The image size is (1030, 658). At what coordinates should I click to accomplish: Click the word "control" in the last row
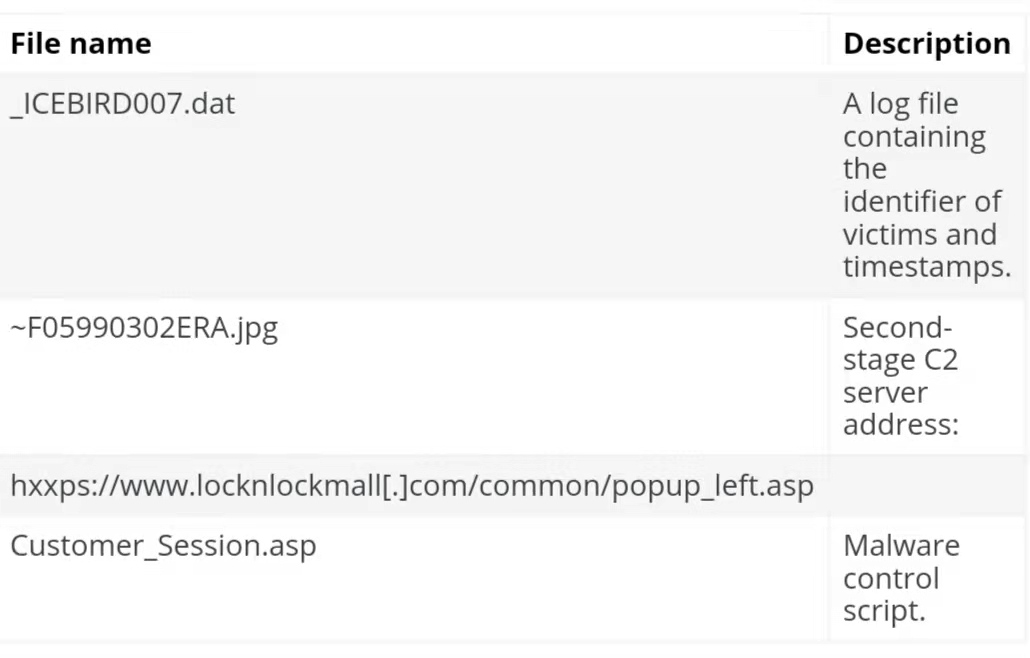tap(891, 579)
